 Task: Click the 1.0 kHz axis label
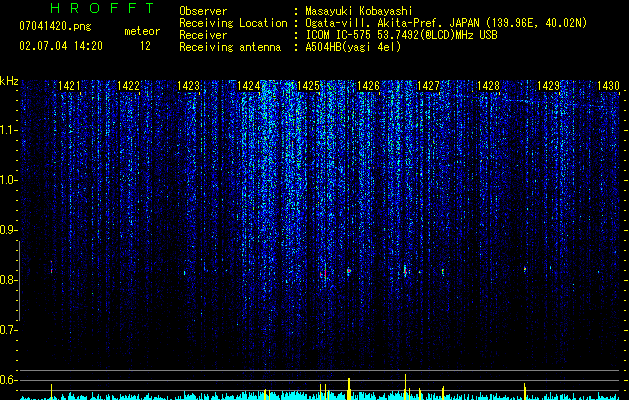click(x=8, y=180)
